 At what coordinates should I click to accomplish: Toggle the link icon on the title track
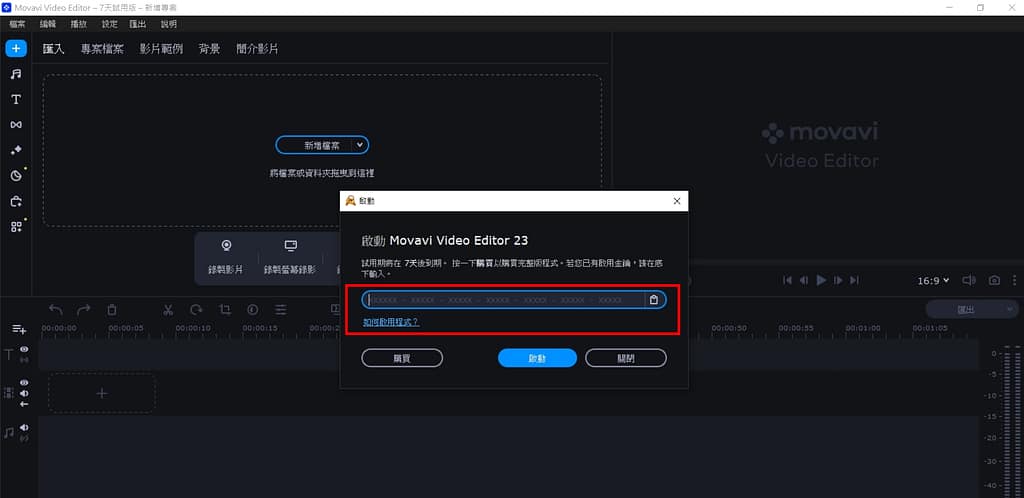click(x=25, y=360)
